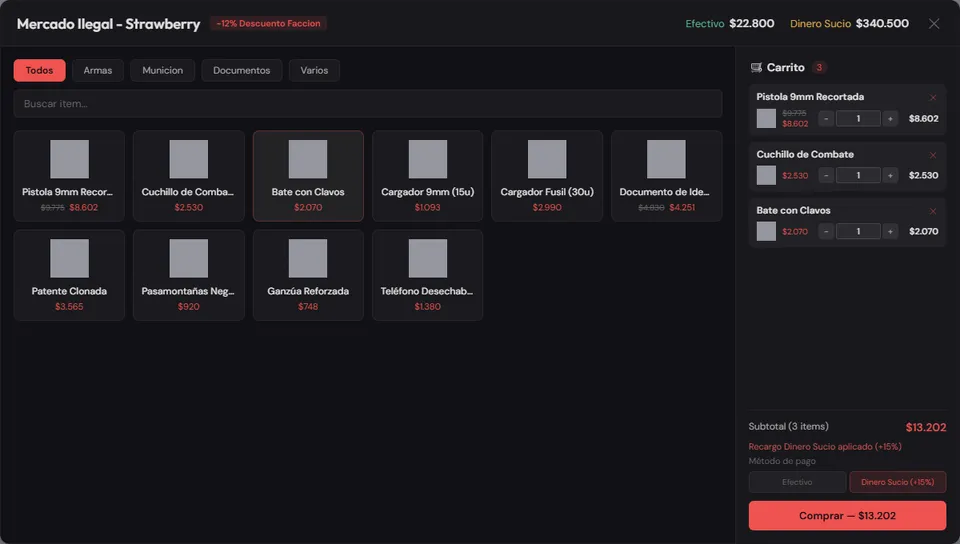Select the Pistola 9mm Recortada item card

click(x=69, y=176)
